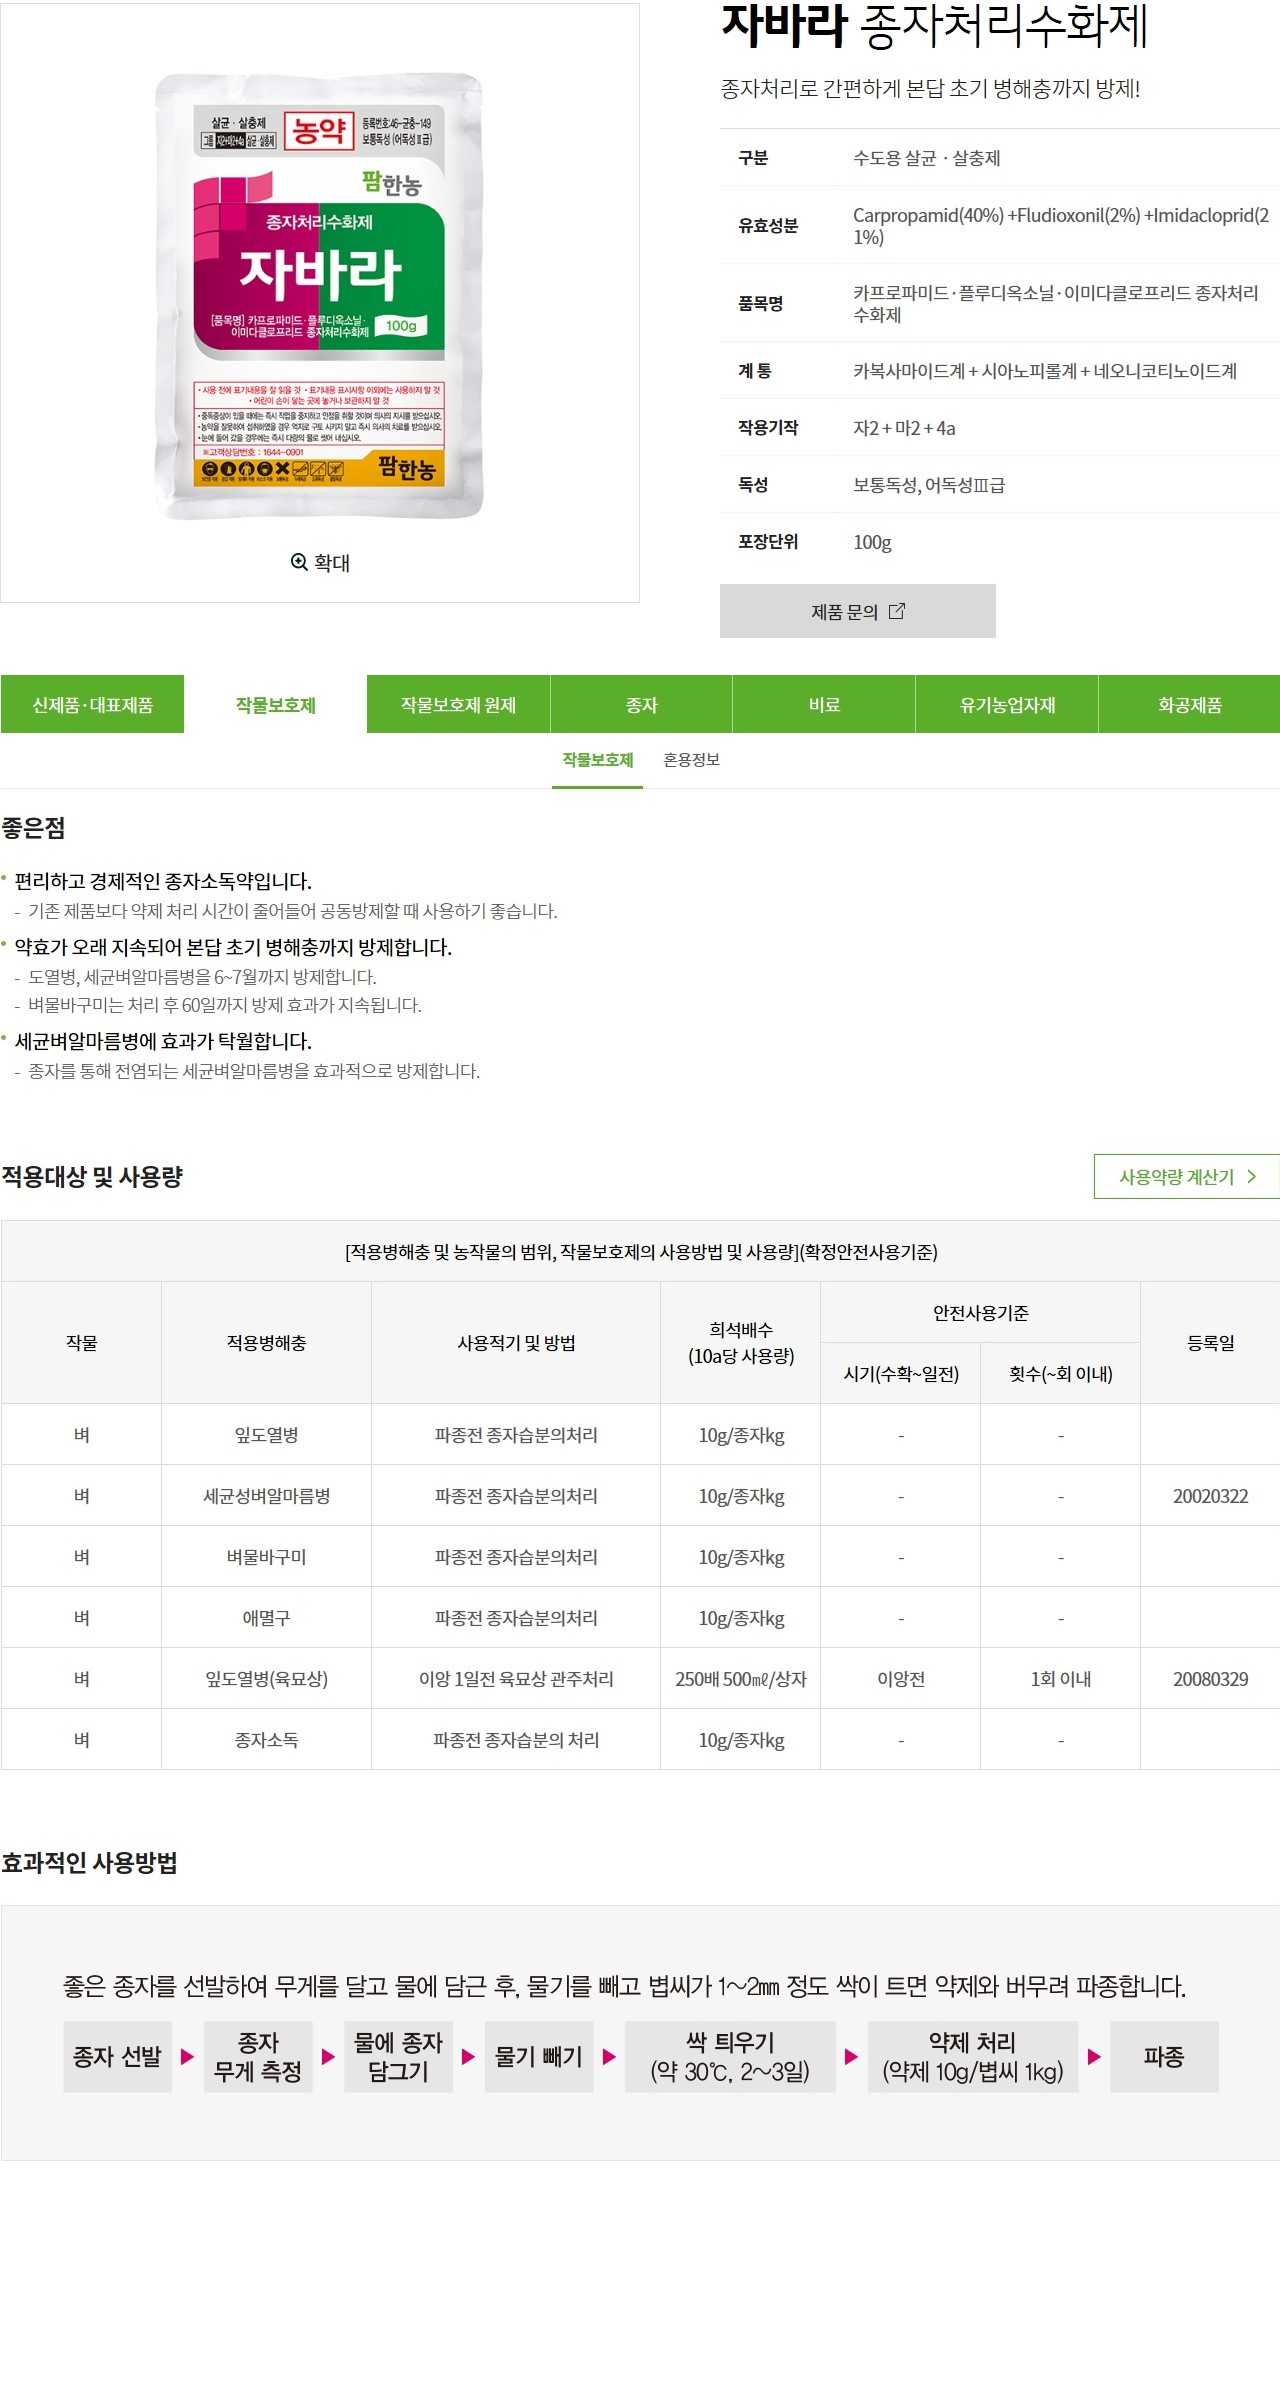This screenshot has height=2395, width=1280.
Task: Go to the 화공제품 tab
Action: (1189, 705)
